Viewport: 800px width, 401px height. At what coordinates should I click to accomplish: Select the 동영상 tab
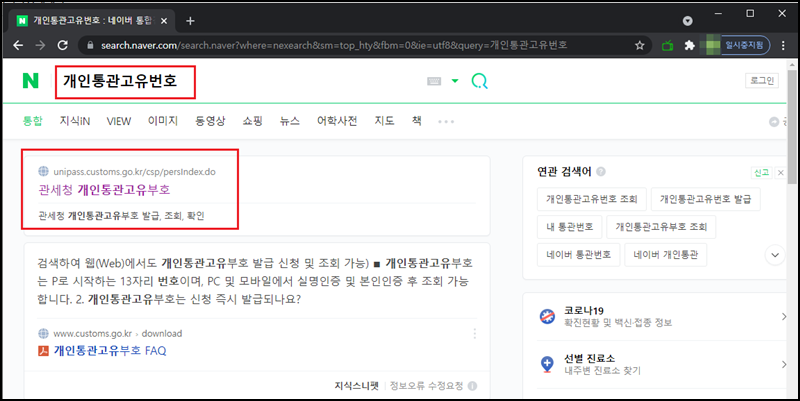[x=210, y=121]
